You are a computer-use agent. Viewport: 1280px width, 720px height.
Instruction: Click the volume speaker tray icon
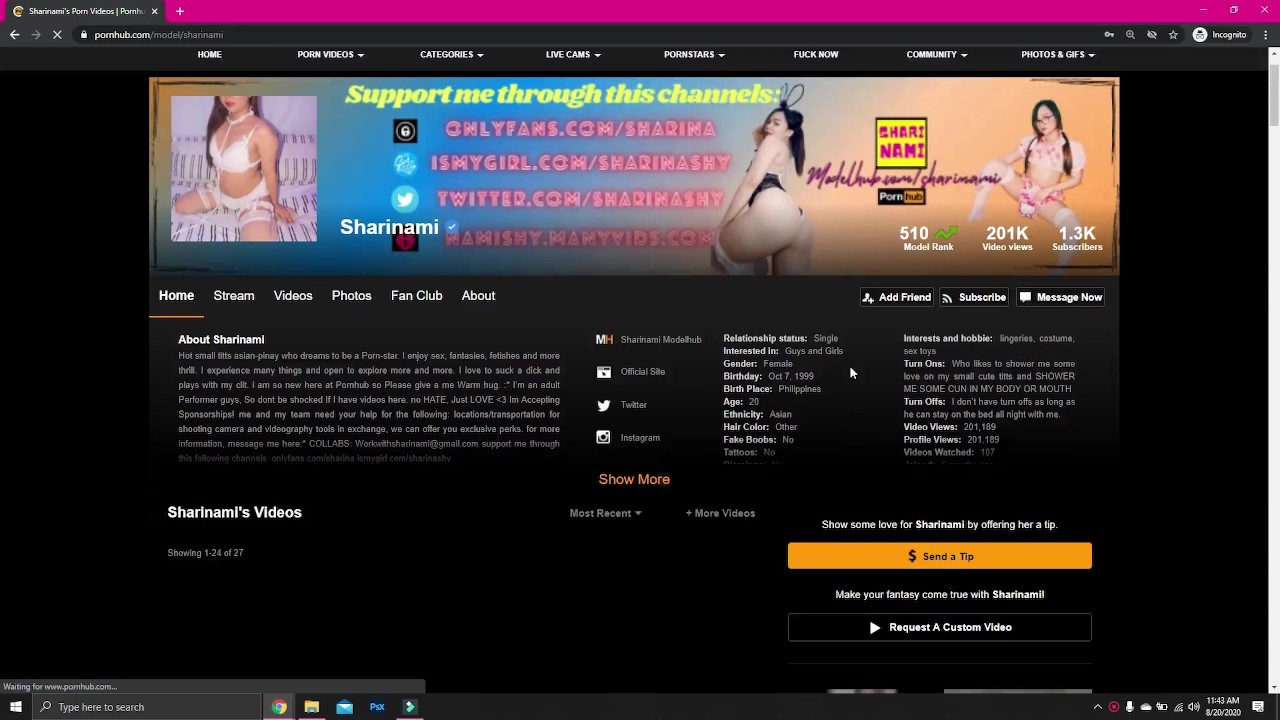click(x=1194, y=707)
